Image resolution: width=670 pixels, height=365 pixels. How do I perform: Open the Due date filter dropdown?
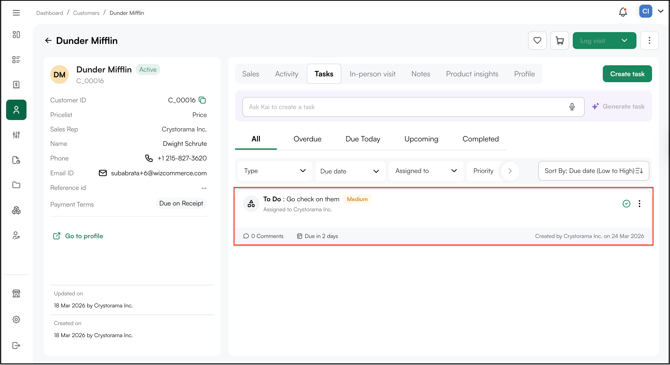click(x=350, y=171)
